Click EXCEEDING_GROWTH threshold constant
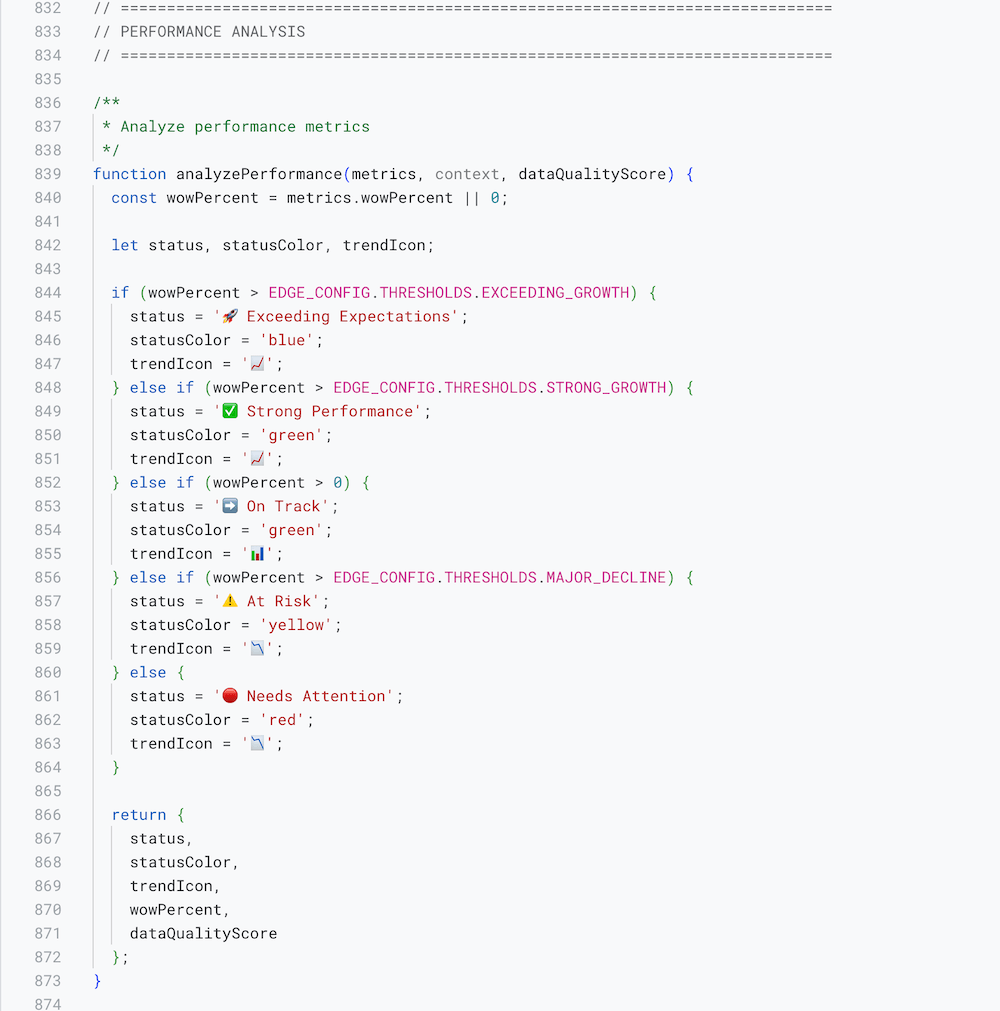1000x1011 pixels. click(555, 293)
